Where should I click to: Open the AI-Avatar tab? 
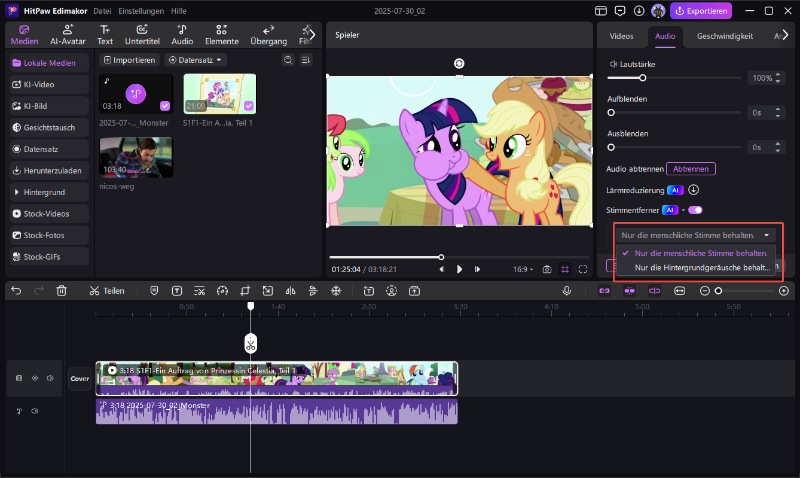click(x=67, y=35)
